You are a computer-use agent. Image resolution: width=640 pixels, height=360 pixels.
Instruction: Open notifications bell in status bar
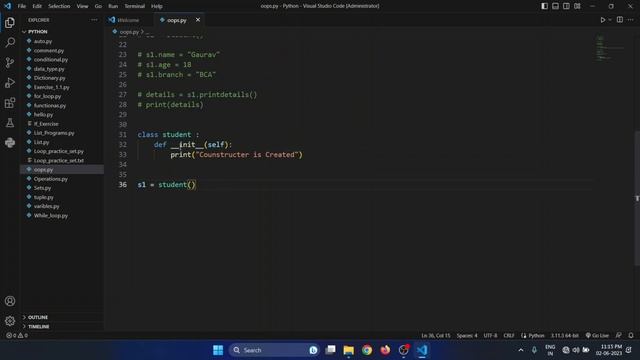point(631,336)
